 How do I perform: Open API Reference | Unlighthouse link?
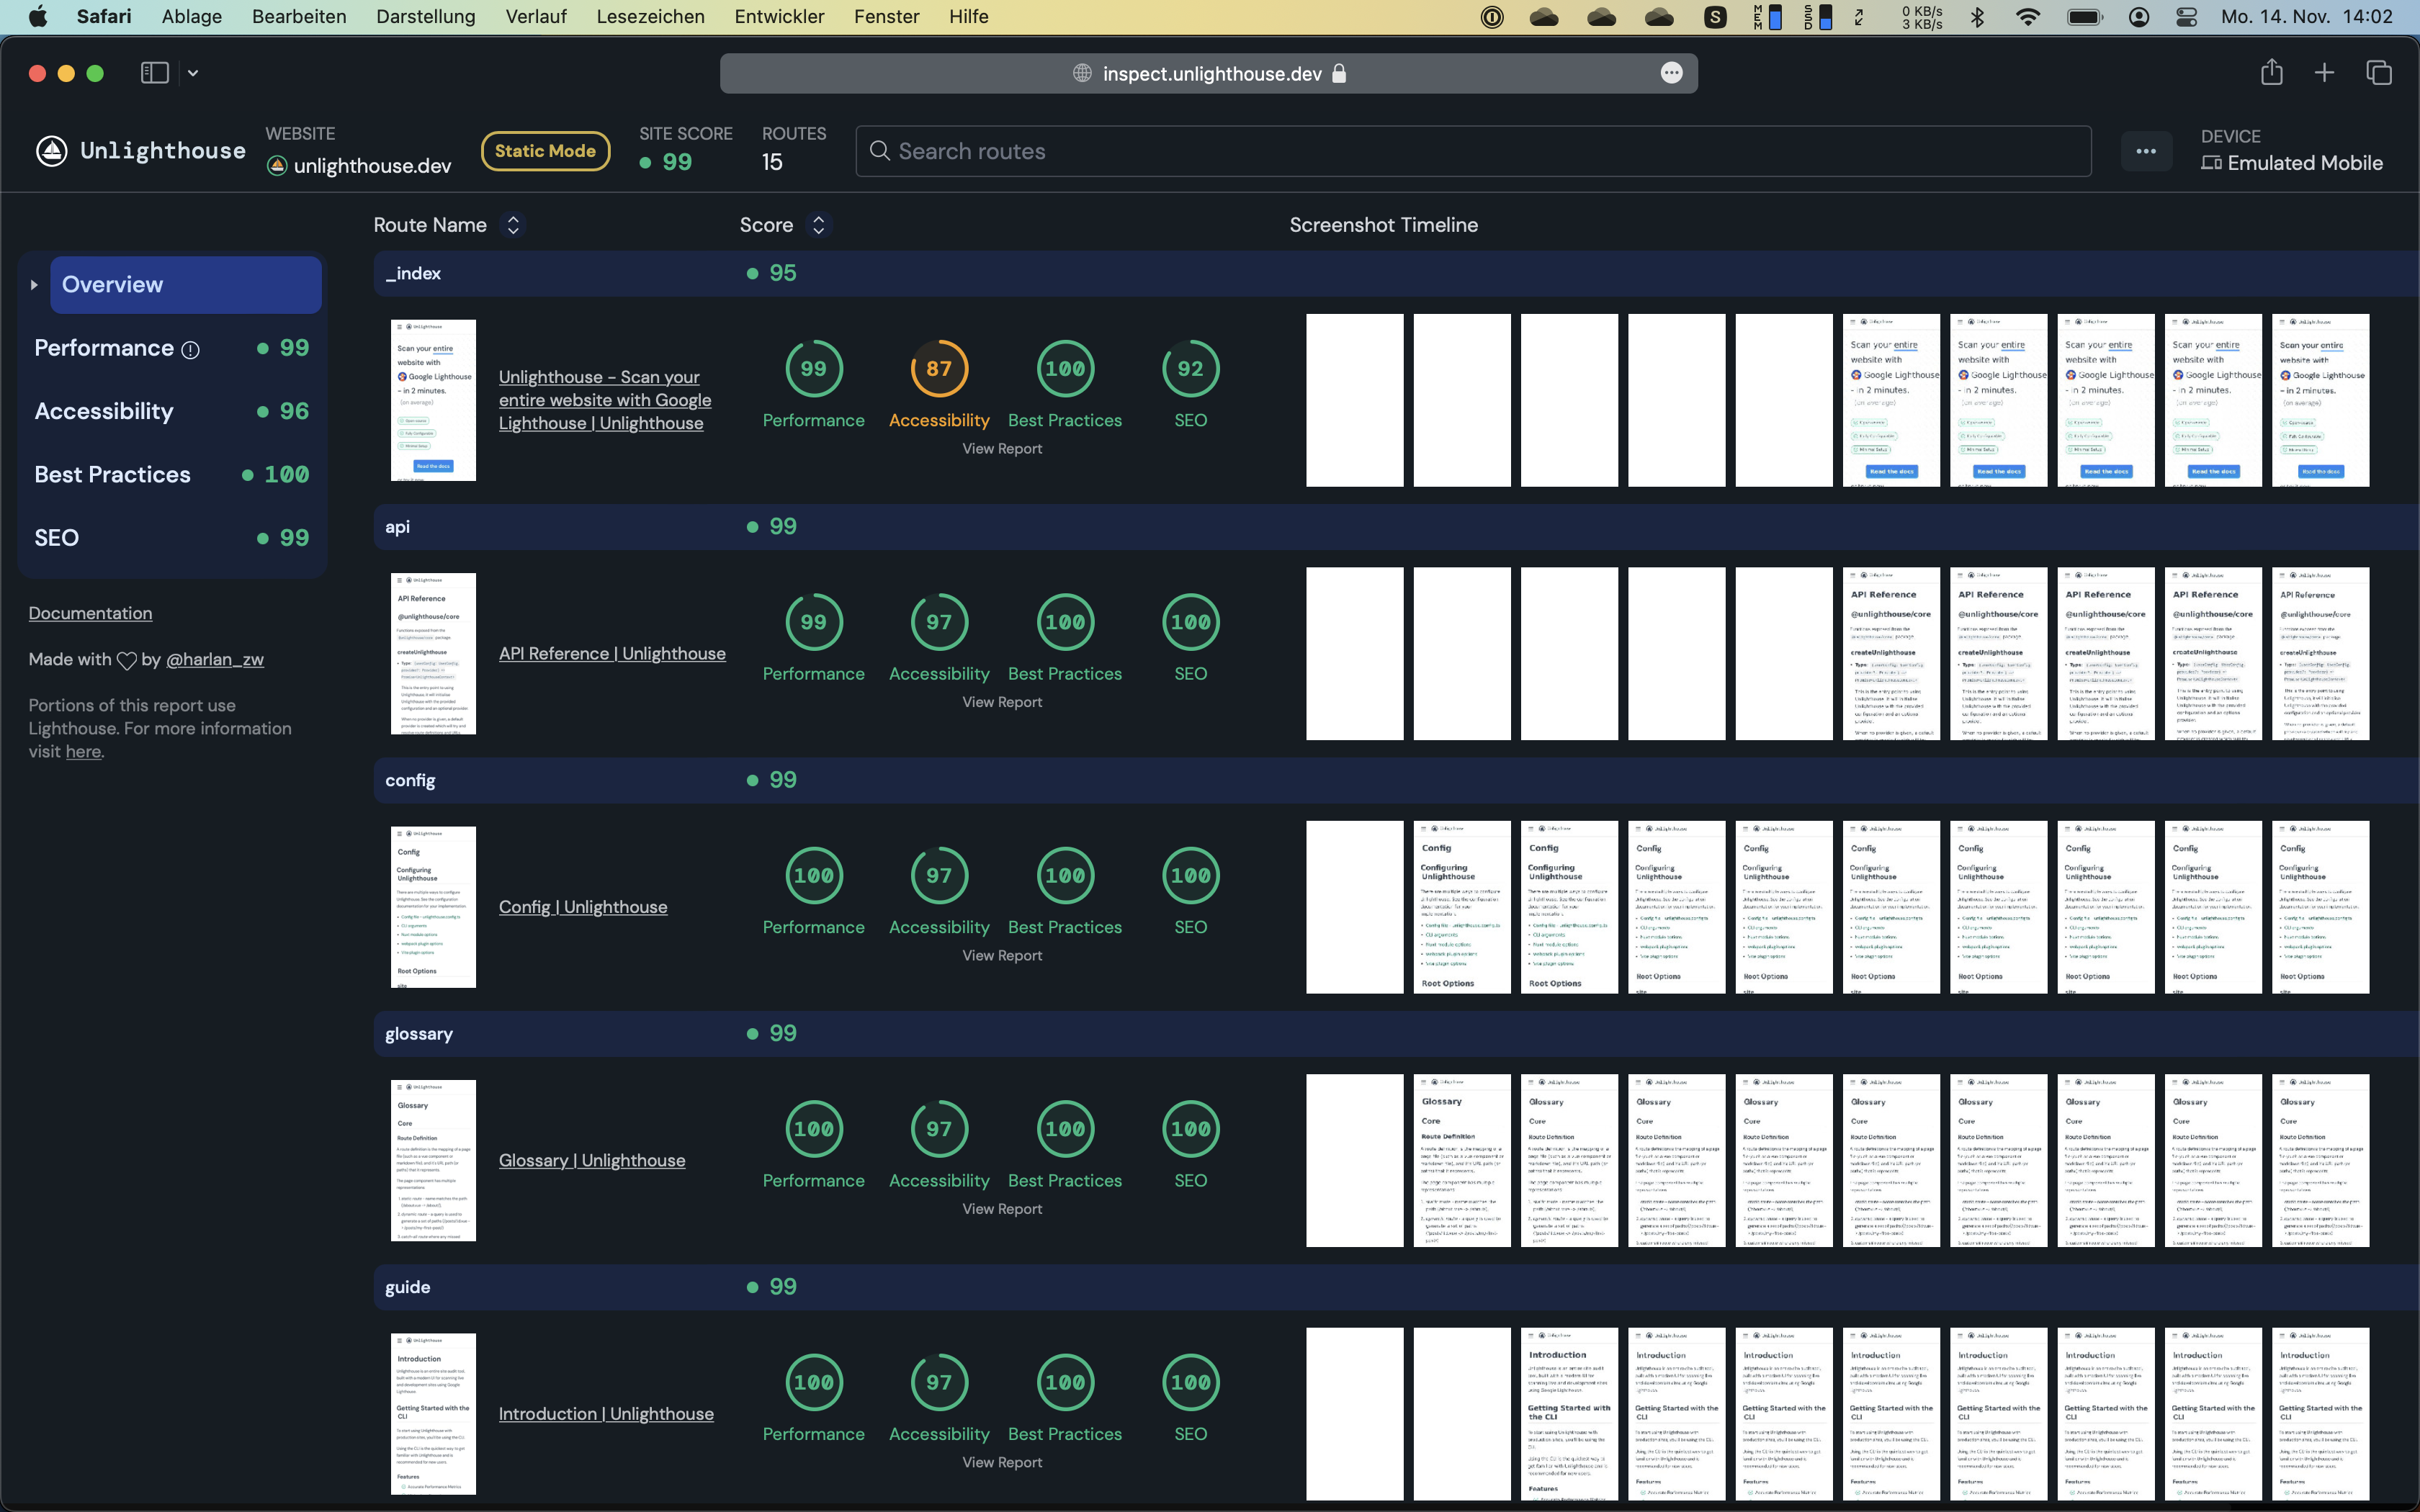click(612, 653)
